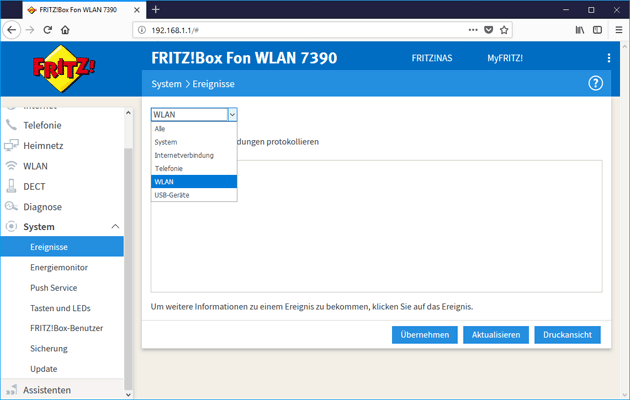630x400 pixels.
Task: Click the System icon in sidebar
Action: click(11, 227)
